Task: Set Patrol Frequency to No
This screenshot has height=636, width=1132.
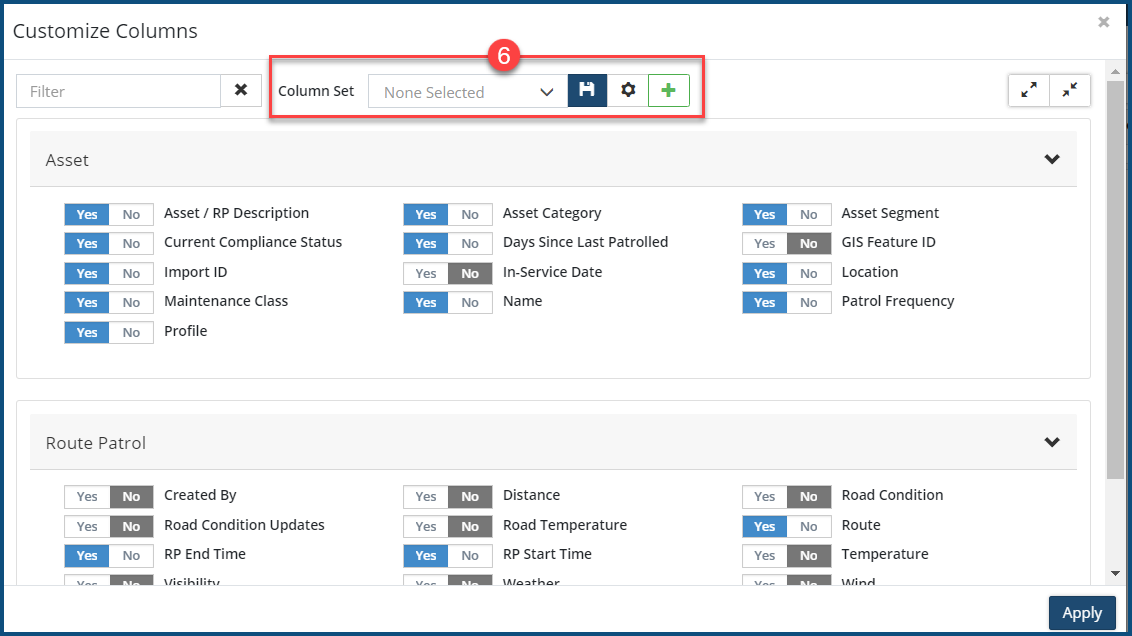Action: [x=809, y=302]
